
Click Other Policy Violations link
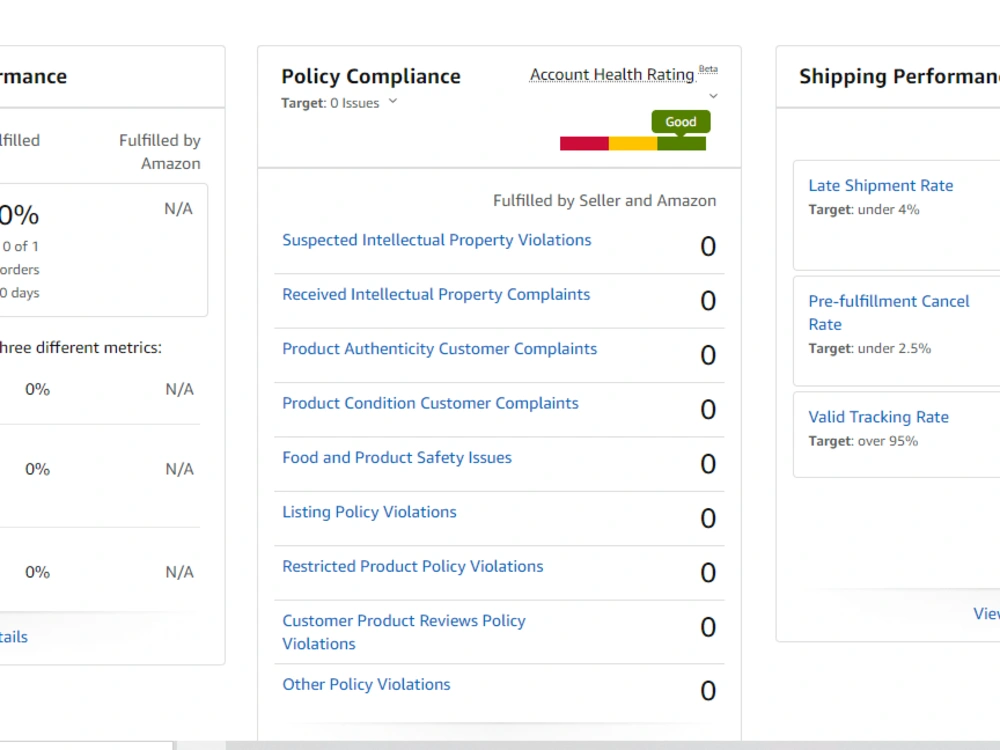click(x=366, y=684)
